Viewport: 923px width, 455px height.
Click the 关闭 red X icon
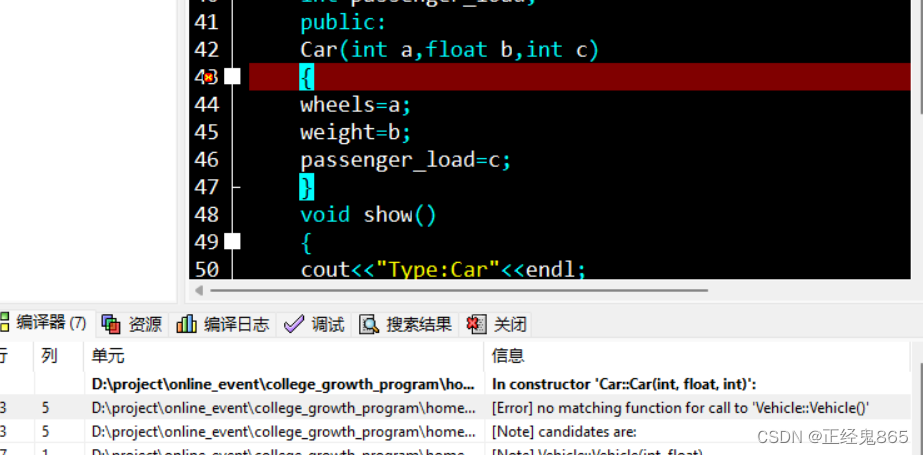tap(476, 324)
